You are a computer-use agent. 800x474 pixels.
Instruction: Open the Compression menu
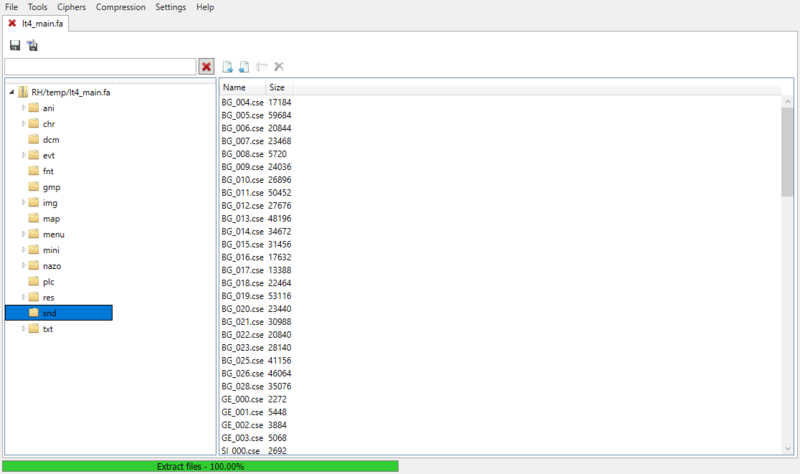120,7
